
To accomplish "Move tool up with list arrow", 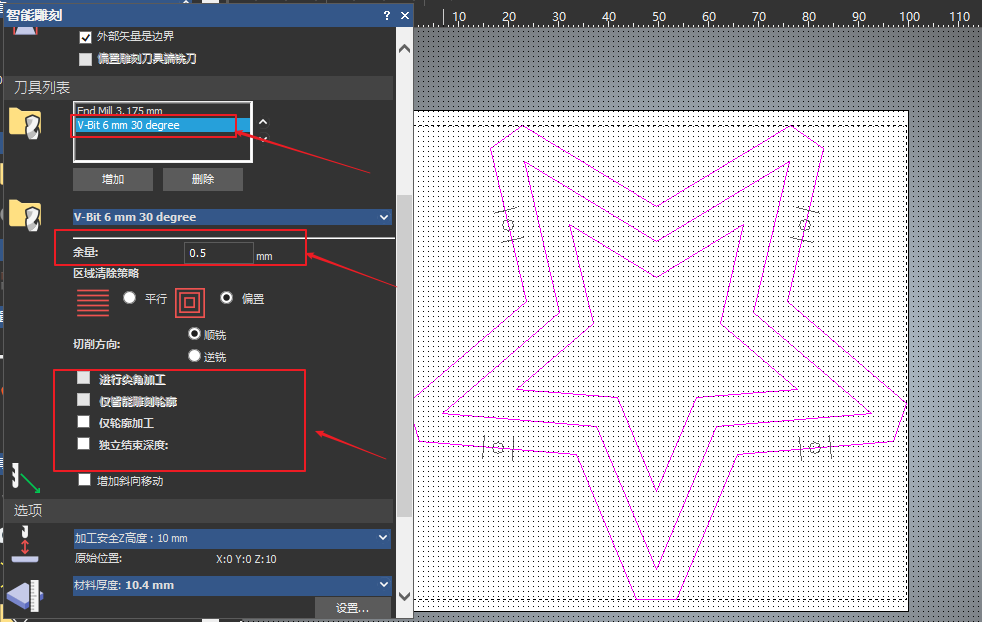I will (264, 122).
